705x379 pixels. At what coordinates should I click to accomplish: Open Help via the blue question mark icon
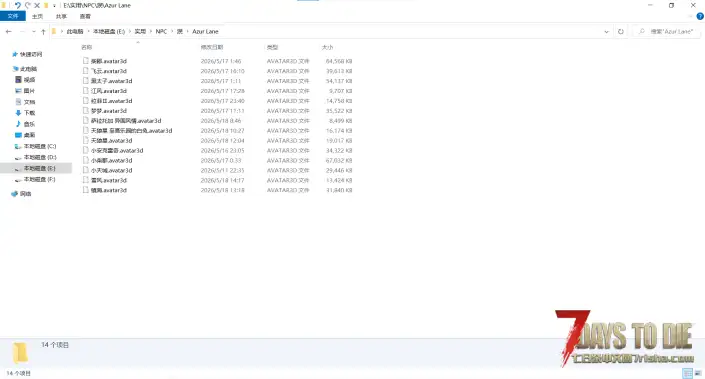pos(700,16)
